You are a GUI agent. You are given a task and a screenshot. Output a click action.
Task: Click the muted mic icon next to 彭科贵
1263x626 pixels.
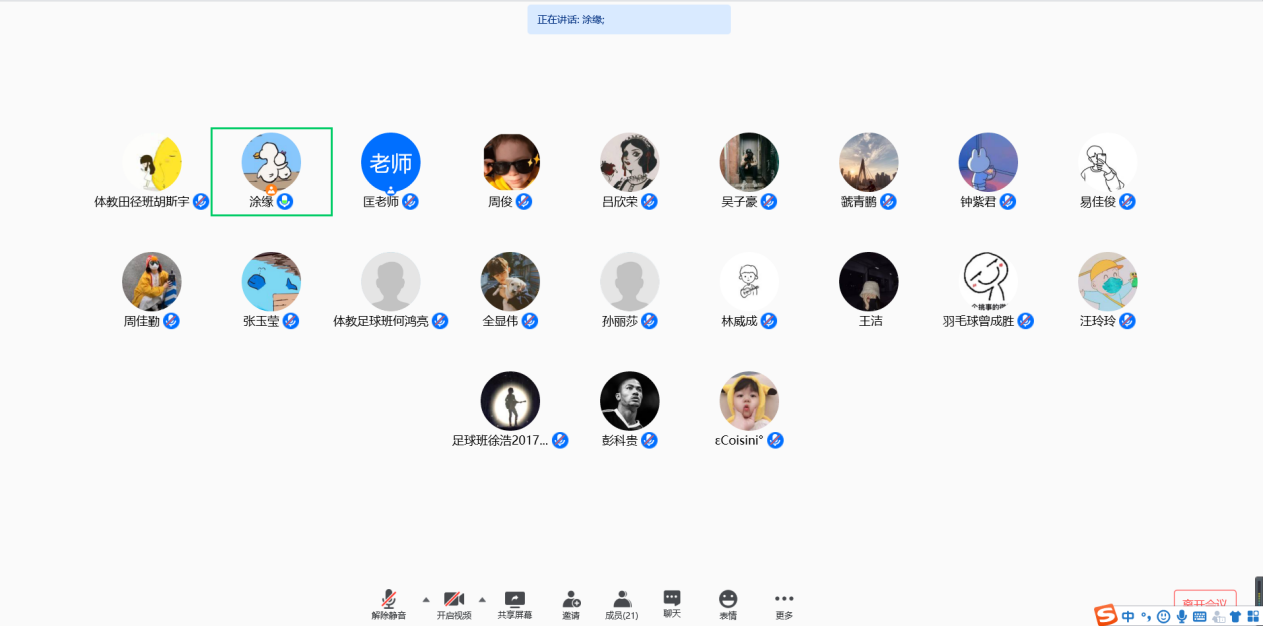pos(650,441)
